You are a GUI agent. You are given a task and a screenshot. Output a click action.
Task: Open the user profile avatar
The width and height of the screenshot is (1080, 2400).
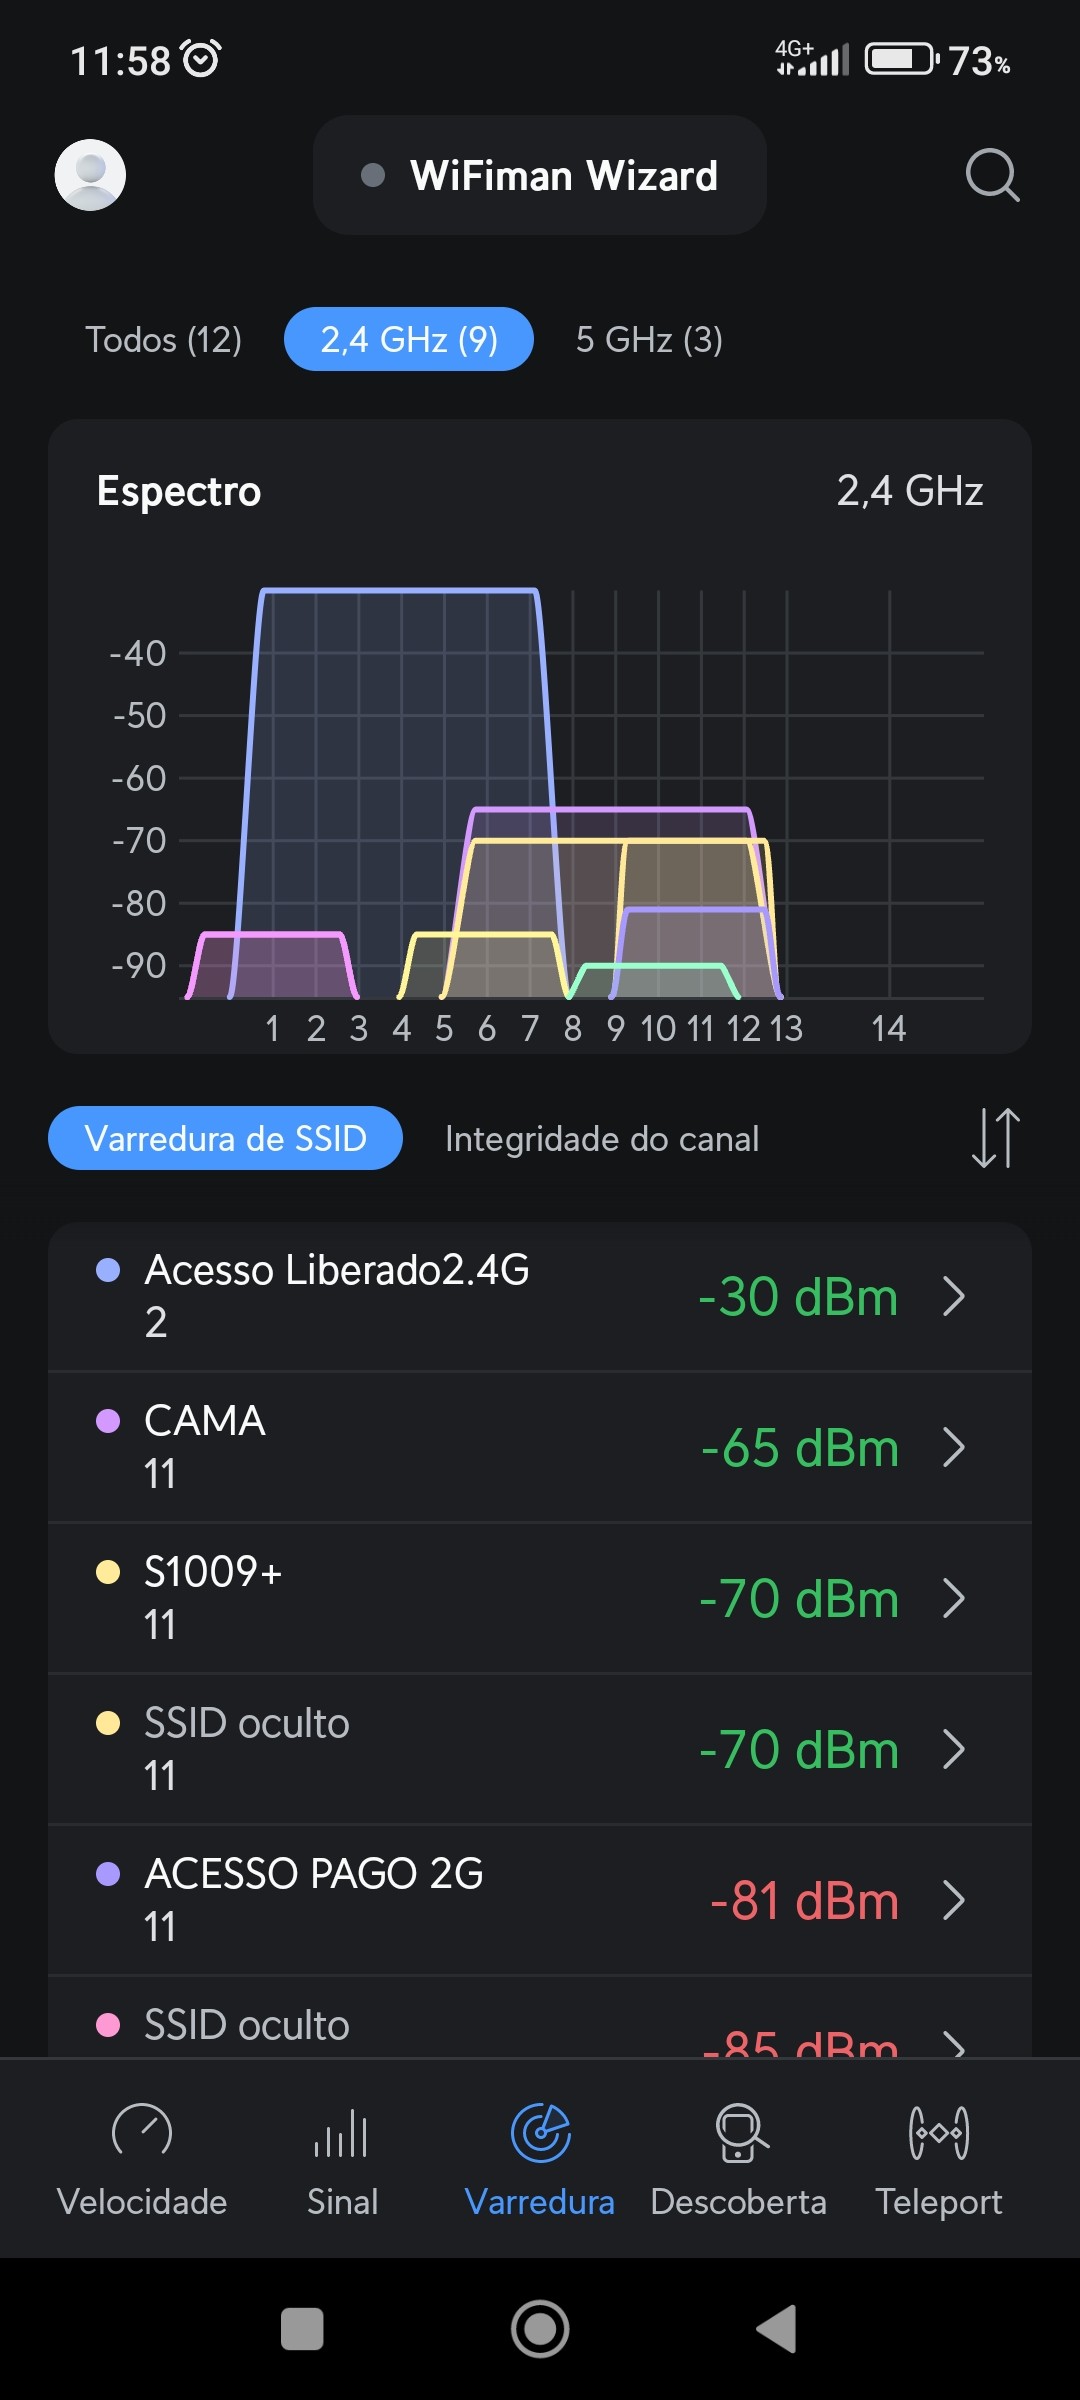90,175
